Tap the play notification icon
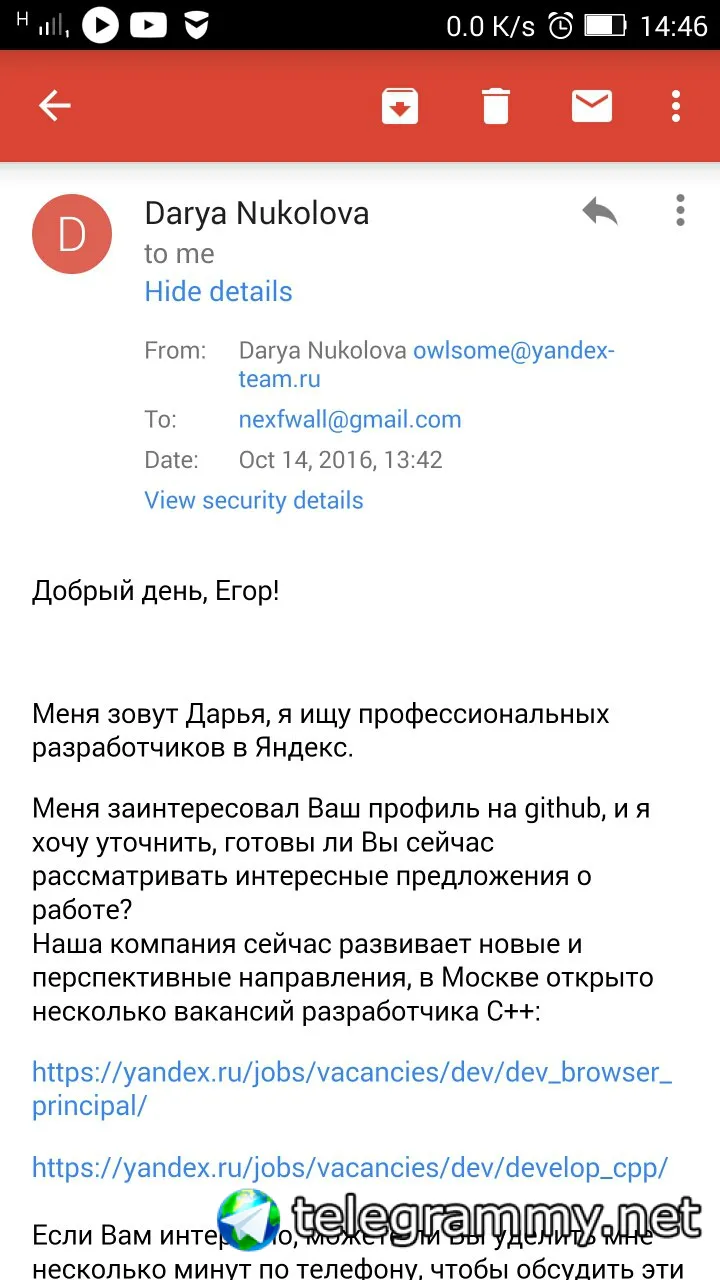720x1280 pixels. point(100,24)
